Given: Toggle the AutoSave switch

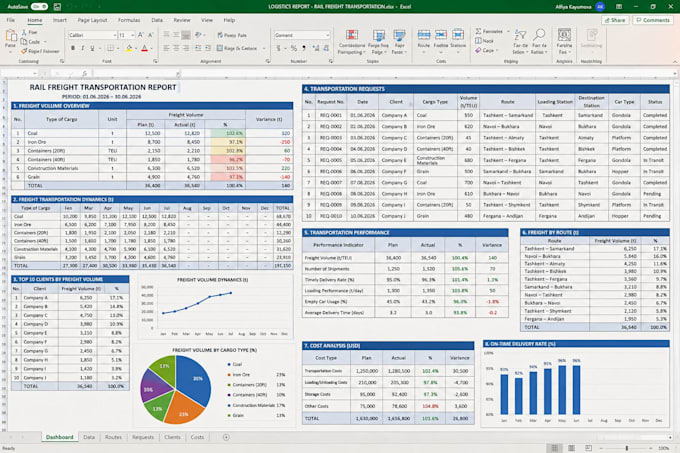Looking at the screenshot, I should (39, 7).
